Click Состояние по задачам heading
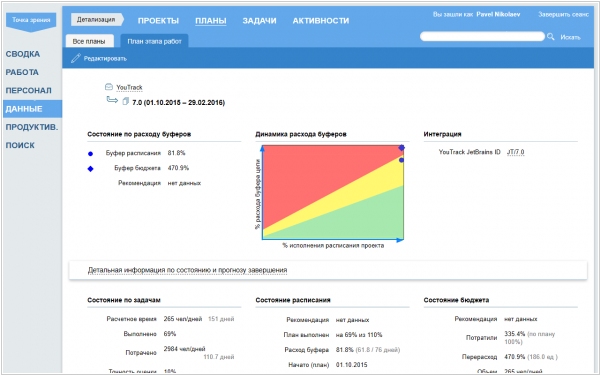The image size is (600, 375). click(124, 300)
